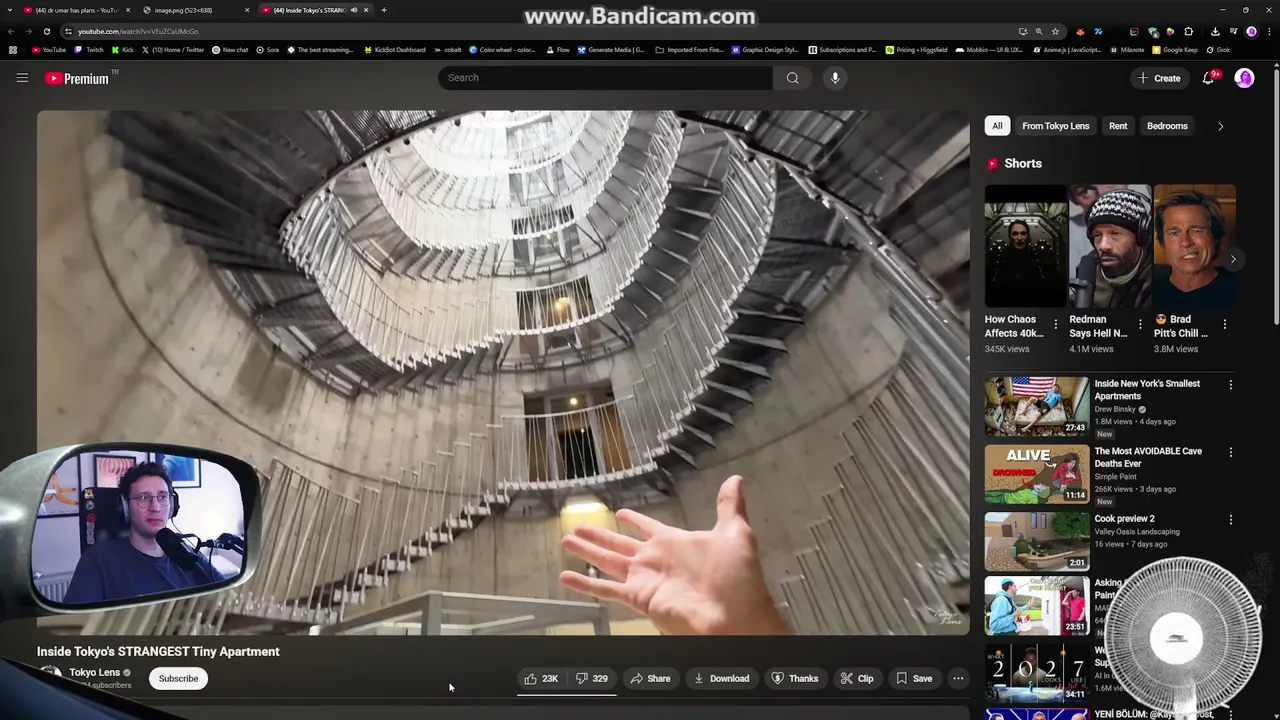
Task: Open browser downloads icon
Action: pos(1214,31)
